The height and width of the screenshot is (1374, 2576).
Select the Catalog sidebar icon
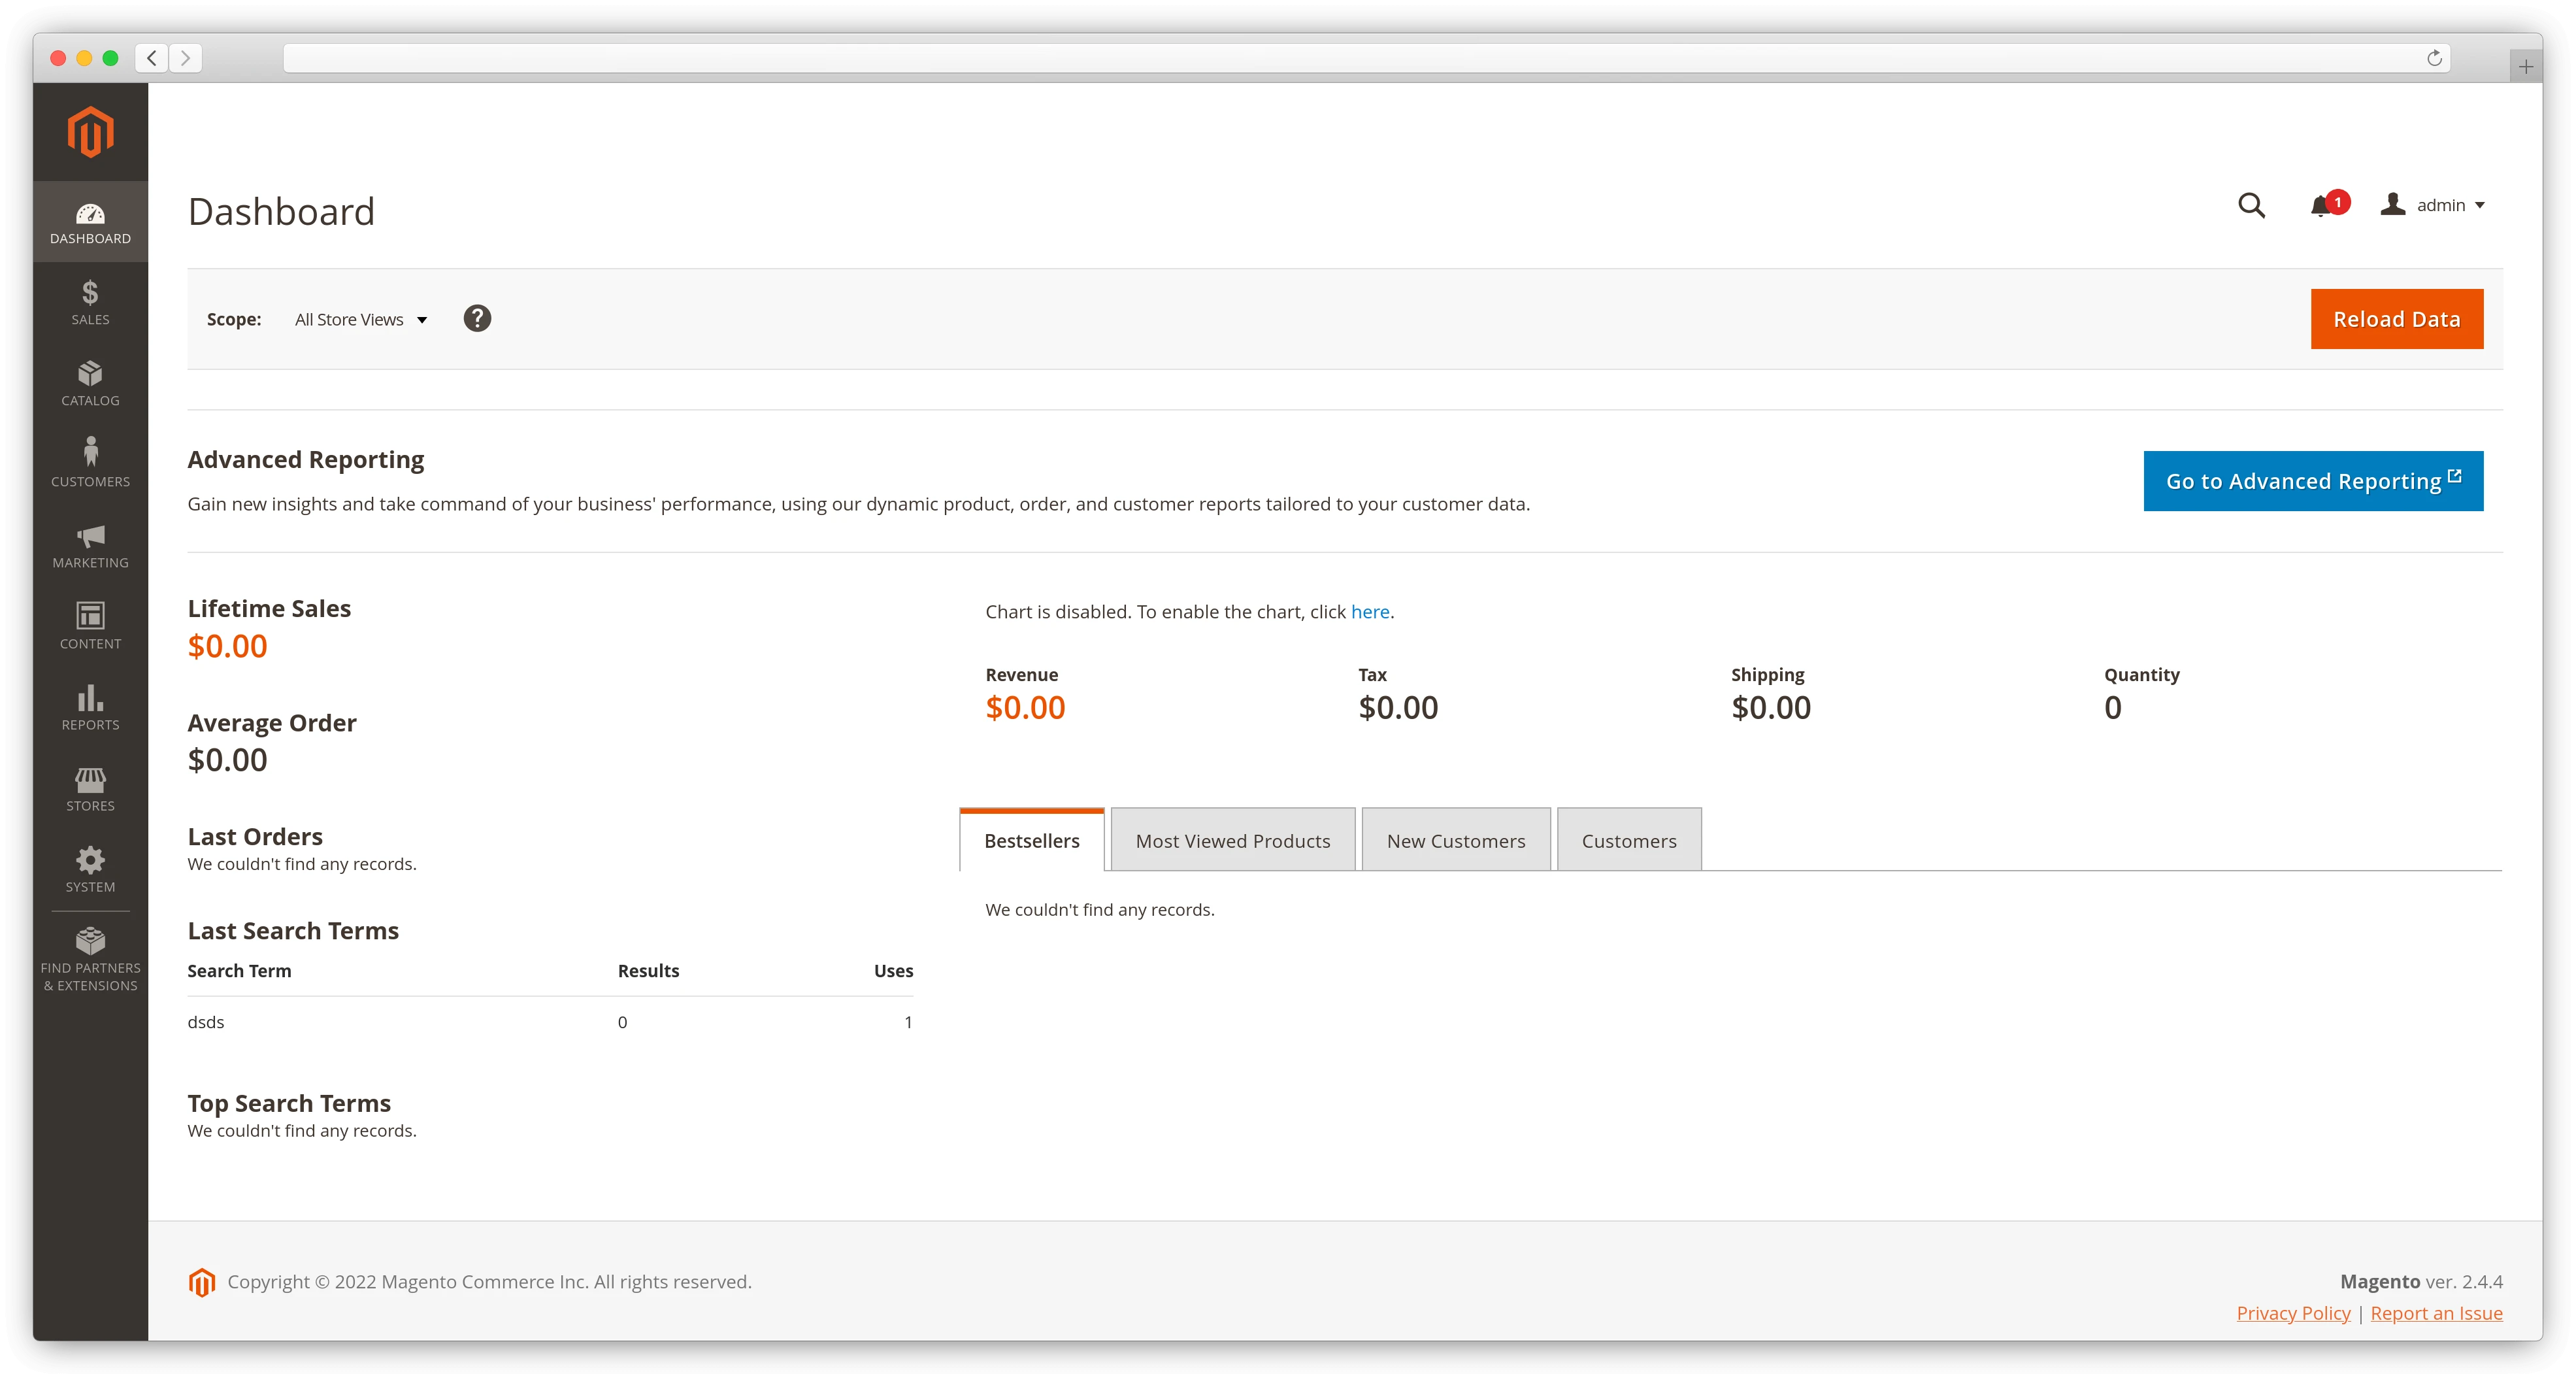[90, 383]
